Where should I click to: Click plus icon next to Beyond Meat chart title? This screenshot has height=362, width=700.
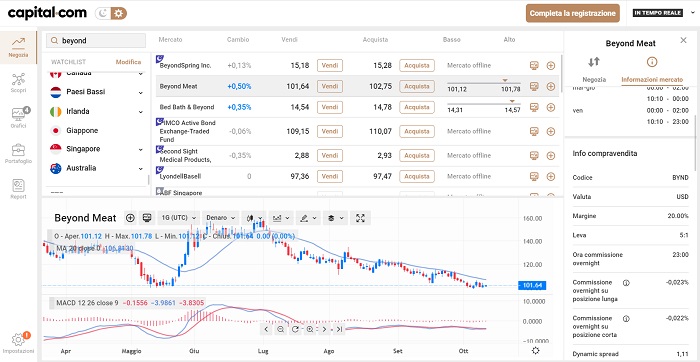click(x=130, y=218)
